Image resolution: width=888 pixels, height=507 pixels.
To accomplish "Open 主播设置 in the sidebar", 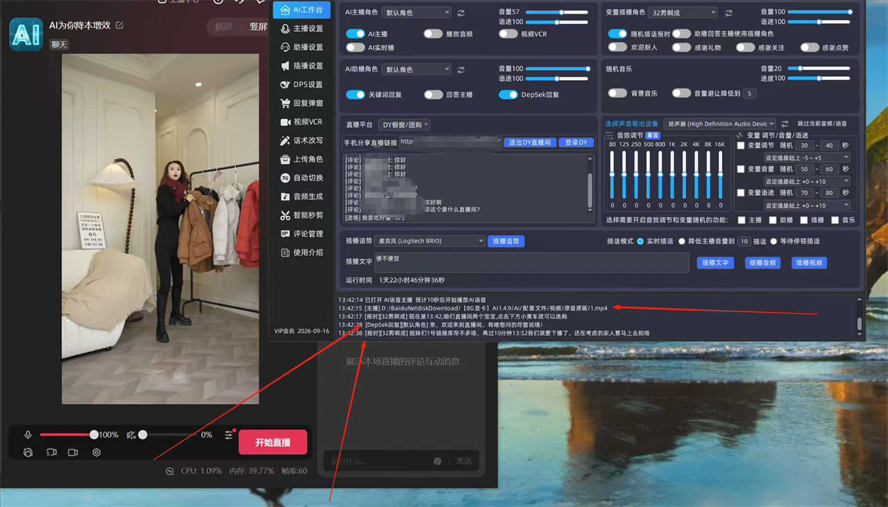I will 301,28.
